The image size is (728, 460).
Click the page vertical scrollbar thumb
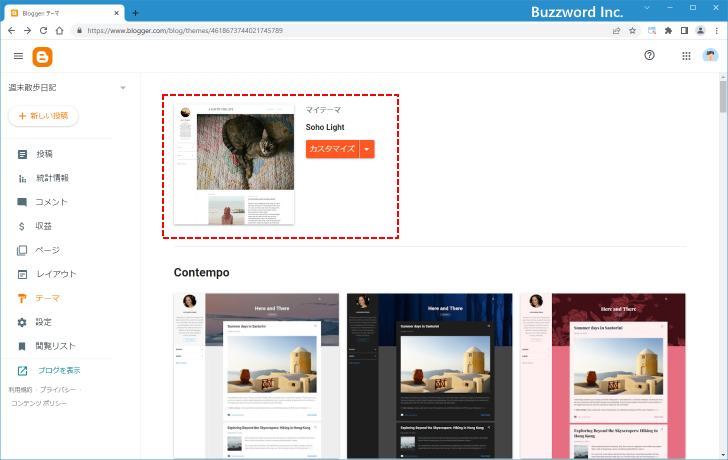click(x=723, y=97)
